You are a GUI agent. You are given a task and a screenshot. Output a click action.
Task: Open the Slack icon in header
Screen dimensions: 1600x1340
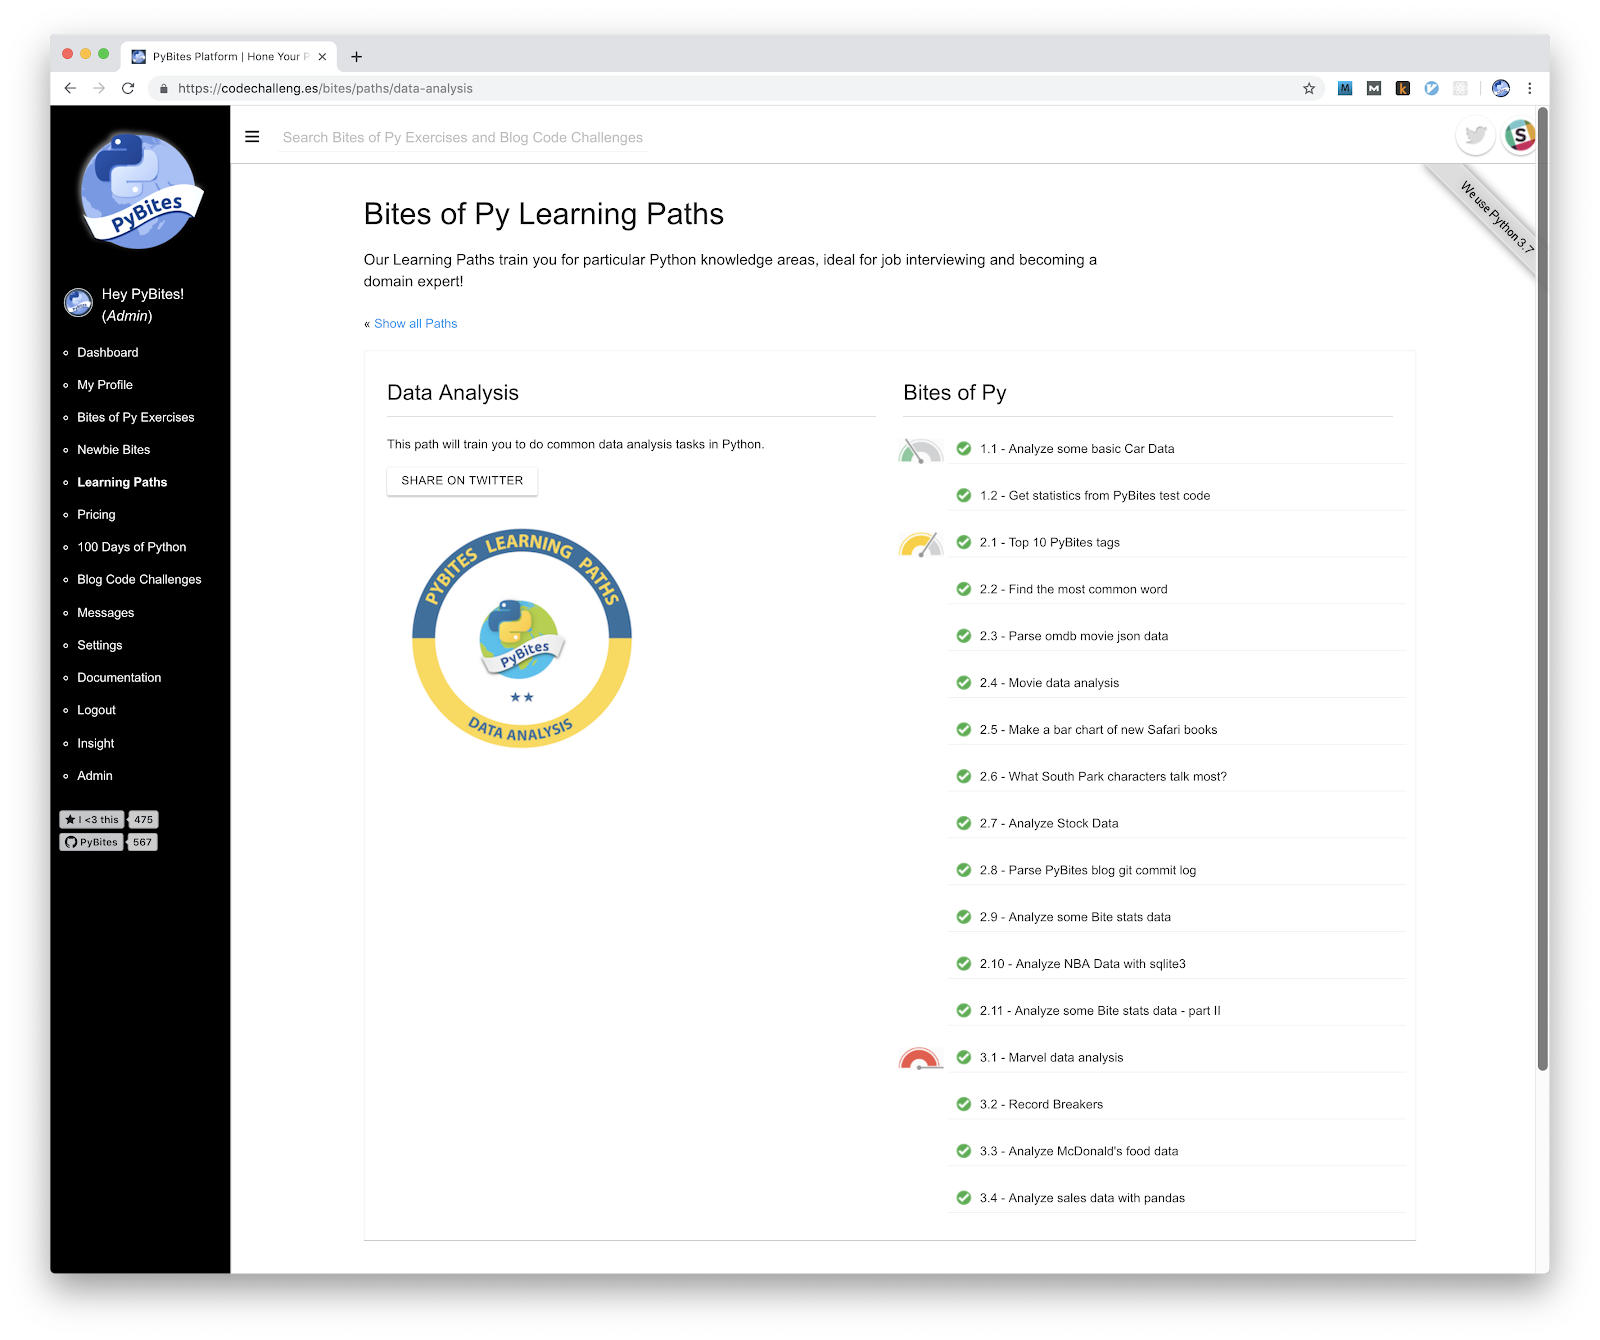pyautogui.click(x=1519, y=135)
